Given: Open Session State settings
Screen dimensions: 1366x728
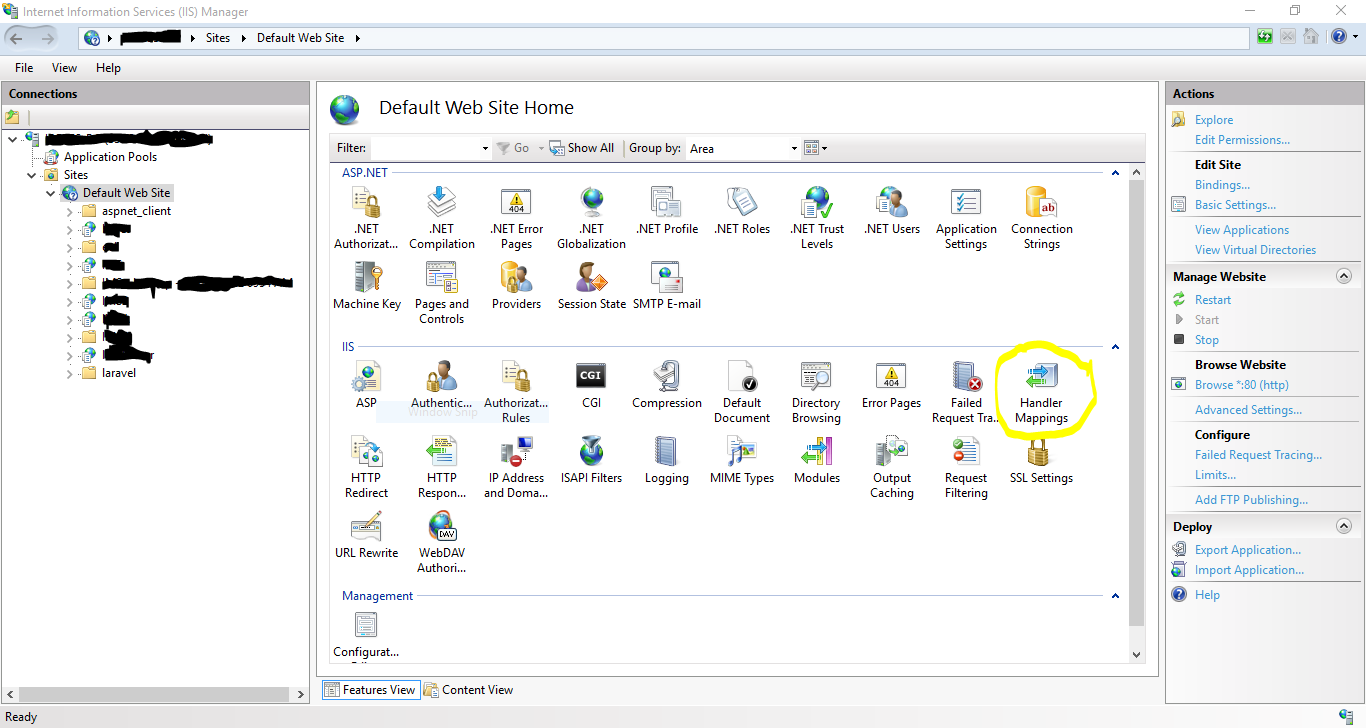Looking at the screenshot, I should [x=591, y=290].
